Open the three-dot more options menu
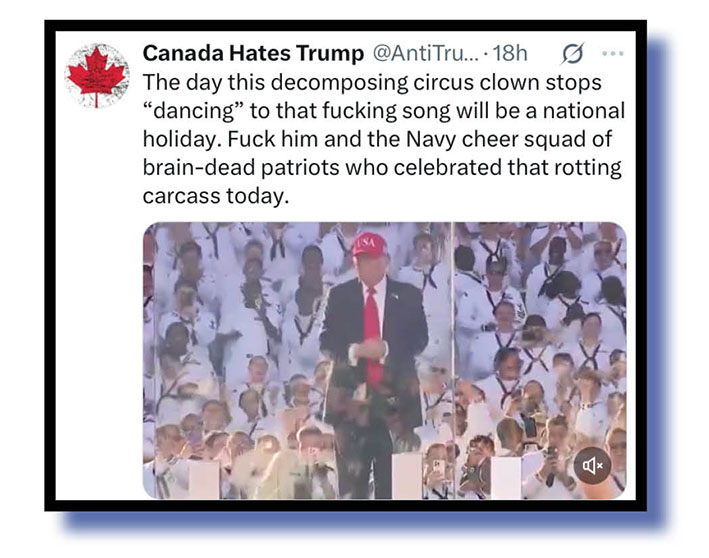709x558 pixels. (x=613, y=53)
